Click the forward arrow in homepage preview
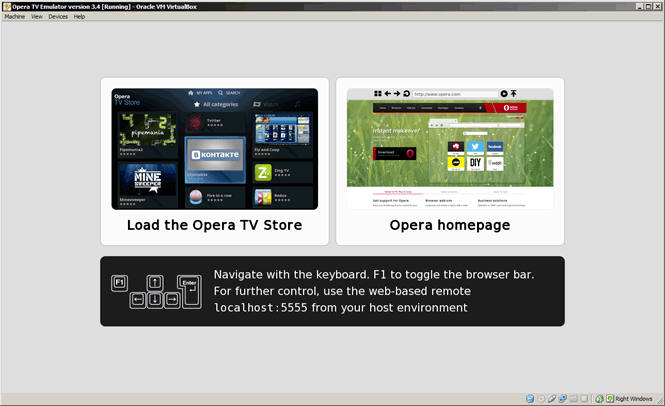This screenshot has height=406, width=665. coord(397,93)
